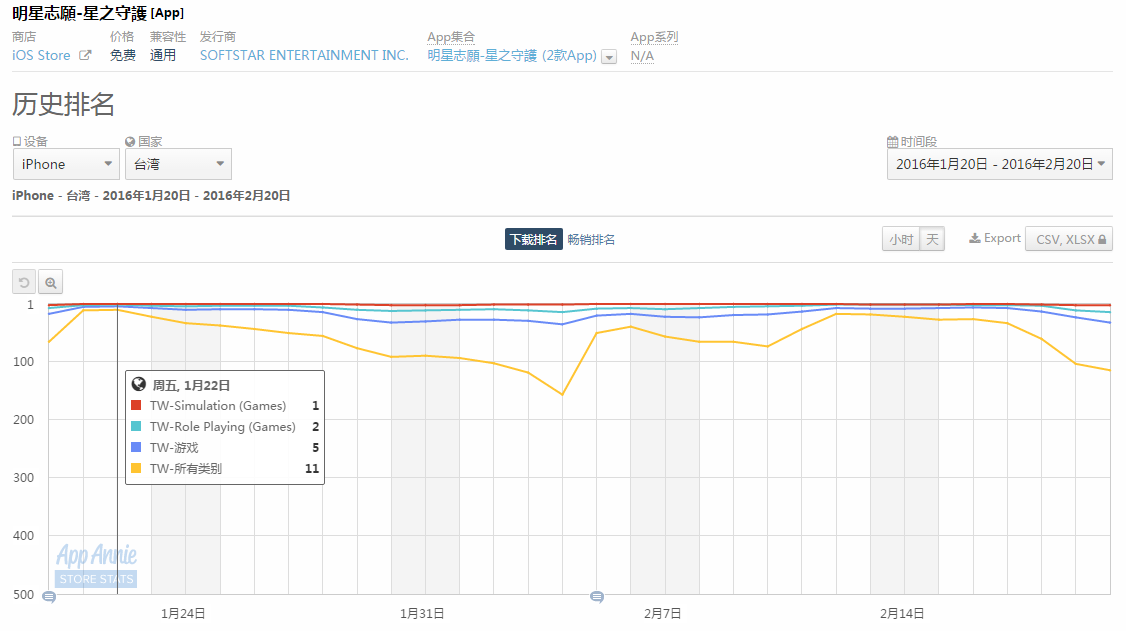Click the Export button label

pos(1002,238)
